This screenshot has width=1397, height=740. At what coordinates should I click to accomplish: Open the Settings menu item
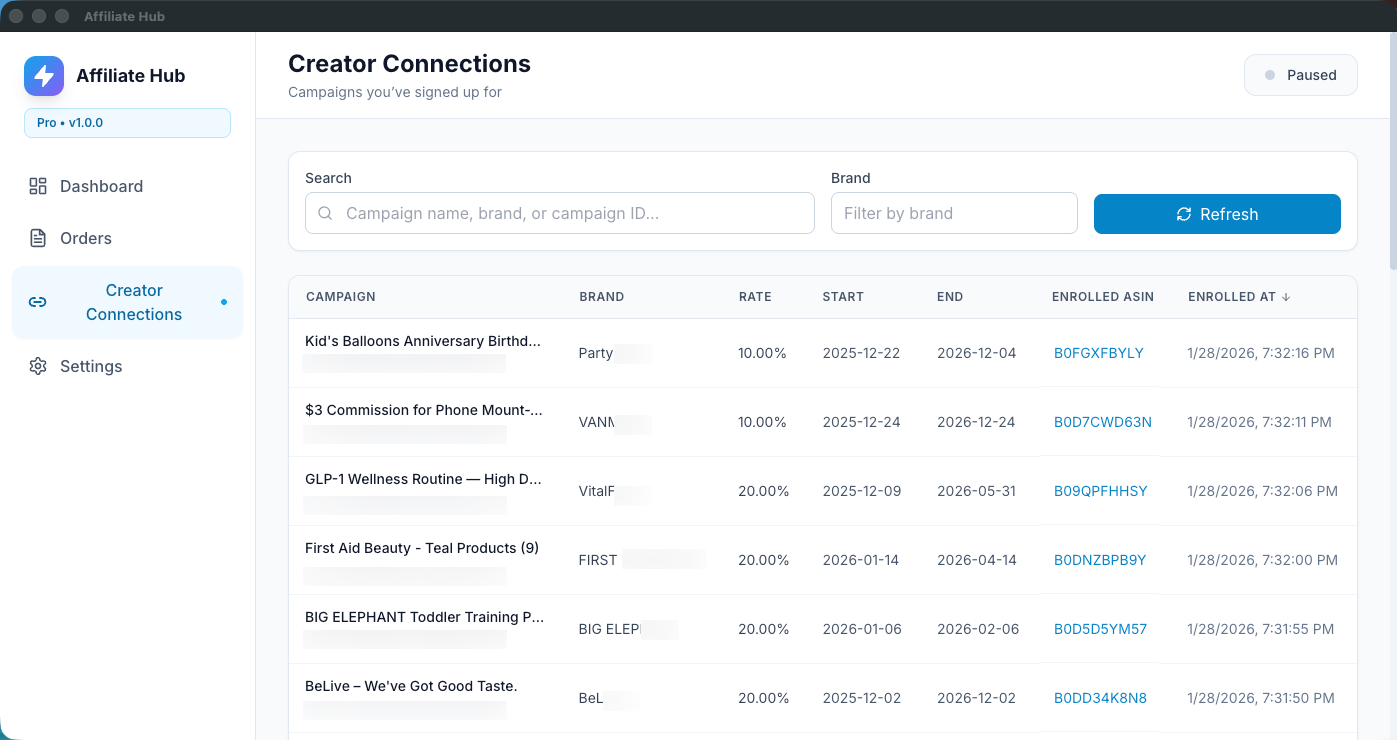click(91, 366)
